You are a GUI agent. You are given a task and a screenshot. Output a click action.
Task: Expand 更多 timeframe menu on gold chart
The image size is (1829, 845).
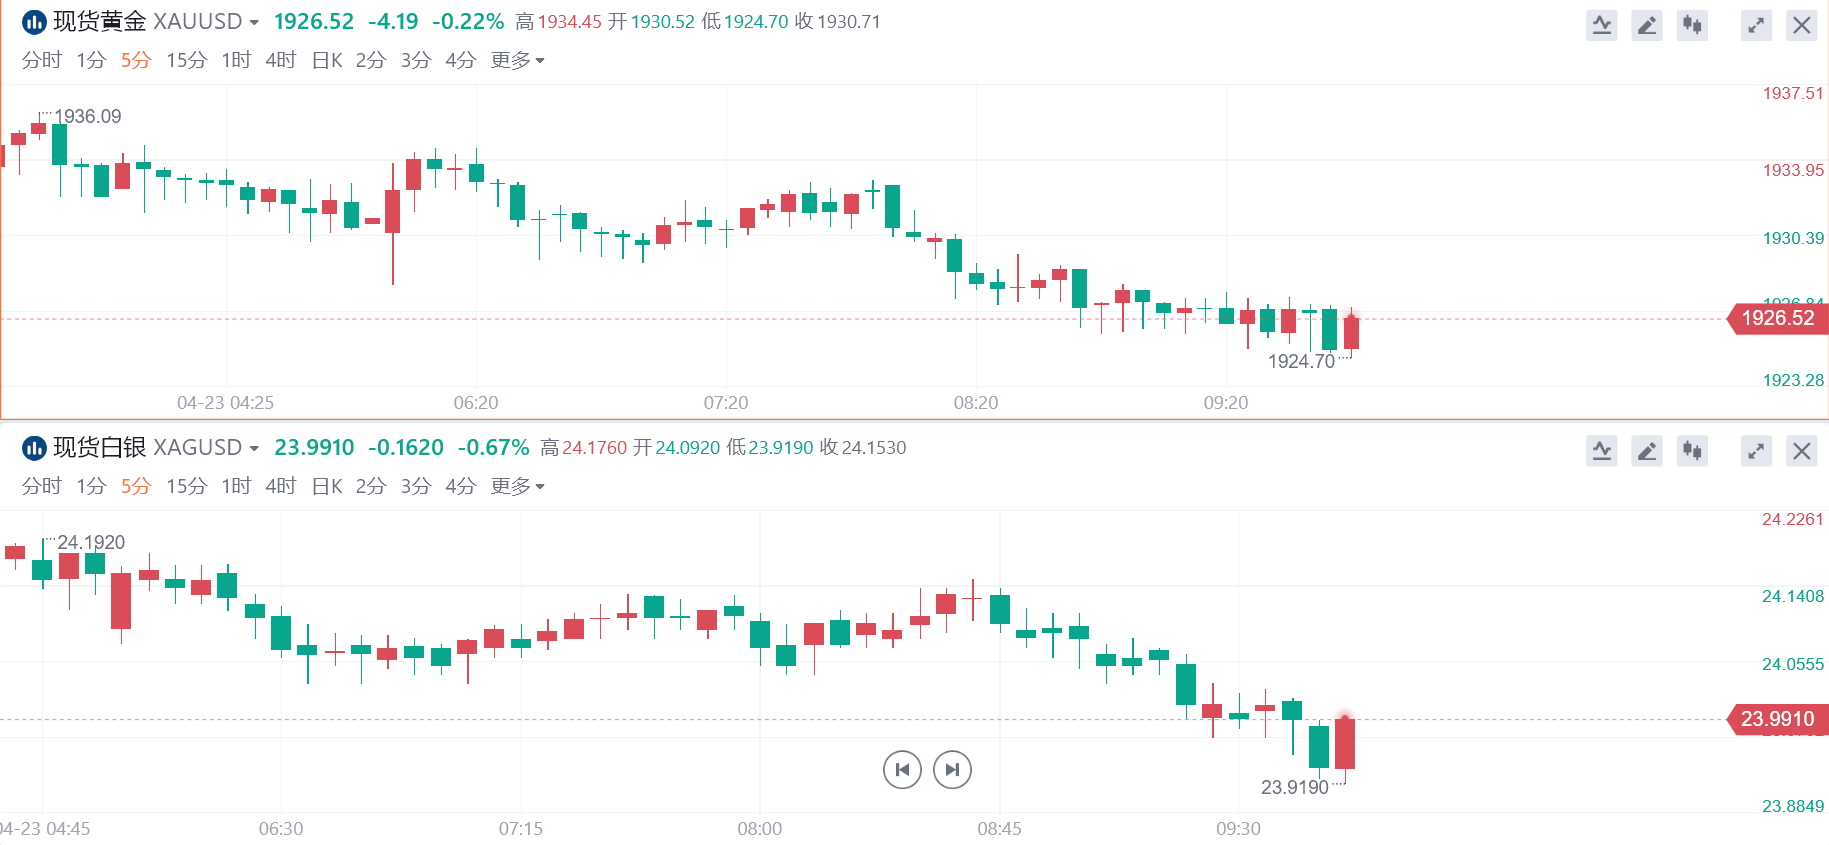tap(517, 61)
